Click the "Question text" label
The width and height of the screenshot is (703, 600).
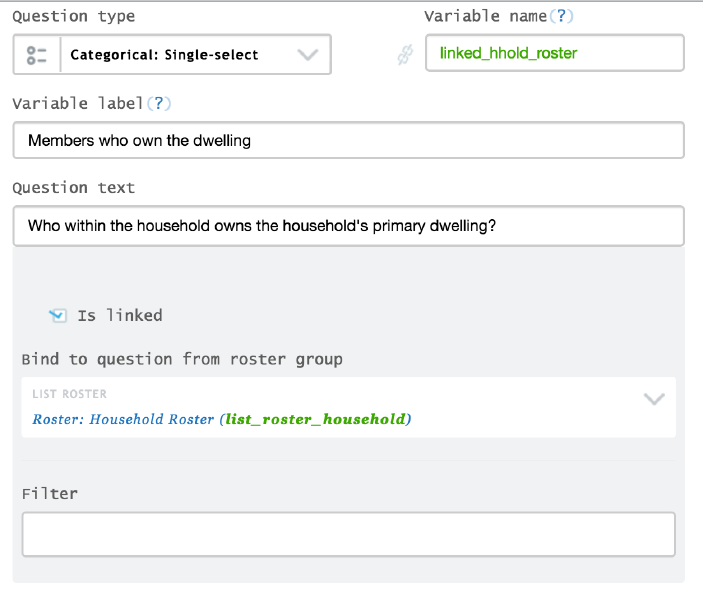click(x=73, y=187)
